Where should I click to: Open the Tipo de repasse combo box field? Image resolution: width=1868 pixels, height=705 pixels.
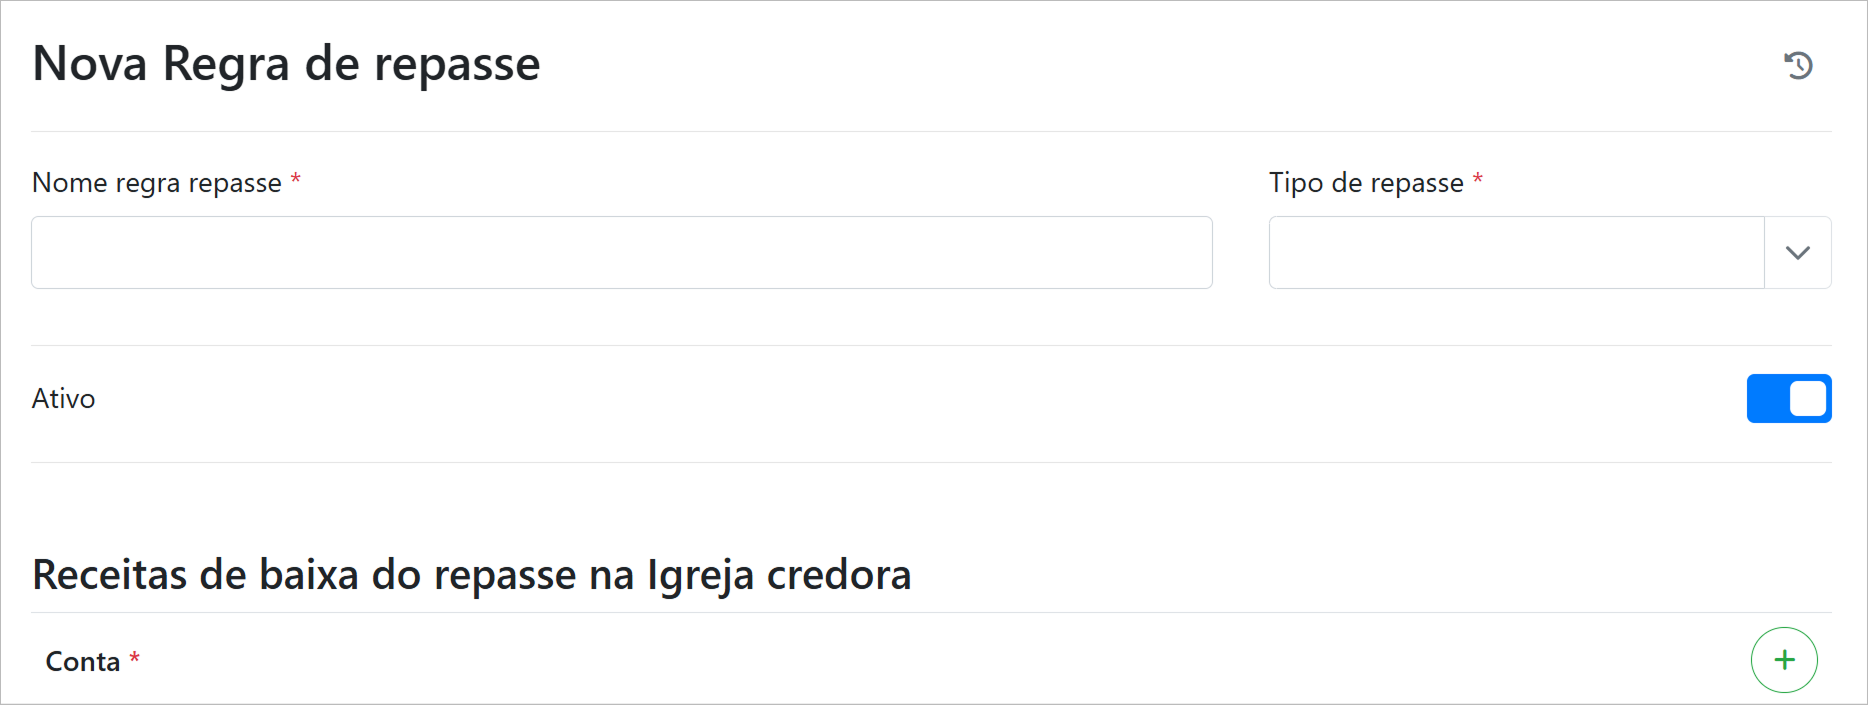[1516, 253]
